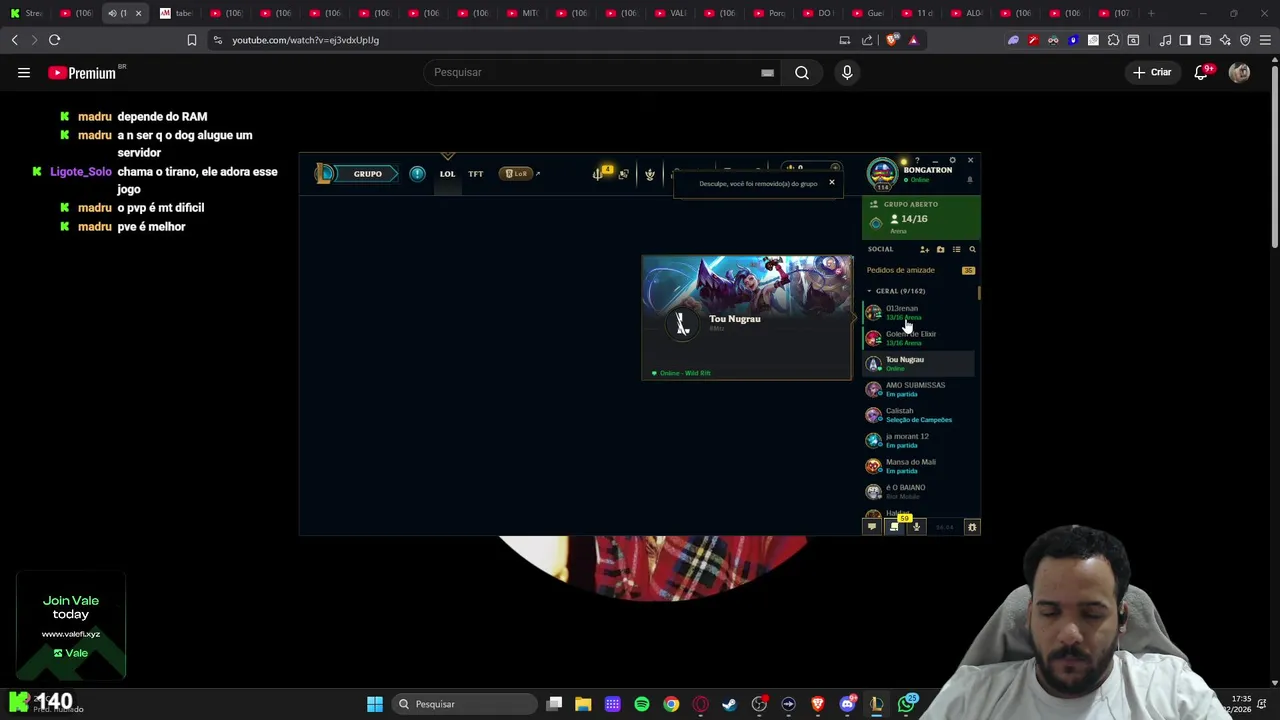Toggle the voice microphone icon in Social footer

(x=916, y=527)
